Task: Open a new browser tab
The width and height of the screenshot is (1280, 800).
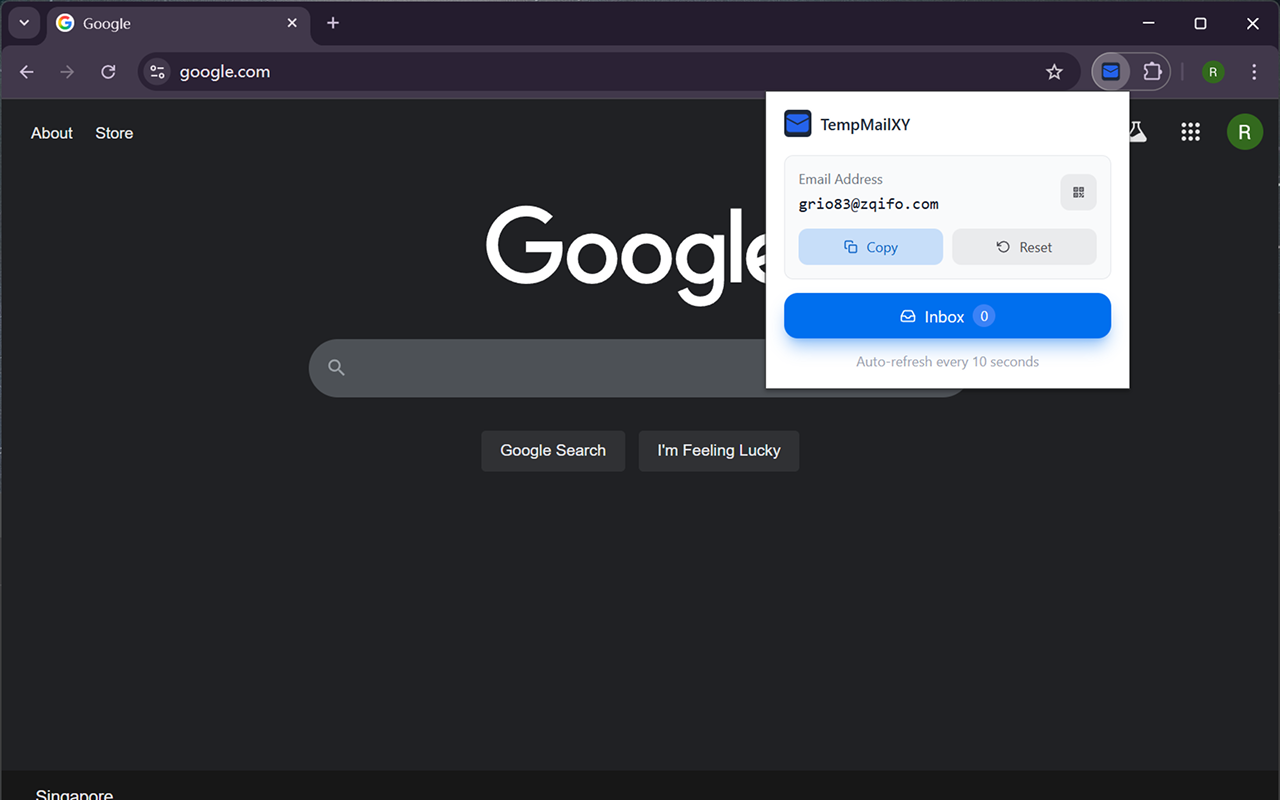Action: pyautogui.click(x=333, y=23)
